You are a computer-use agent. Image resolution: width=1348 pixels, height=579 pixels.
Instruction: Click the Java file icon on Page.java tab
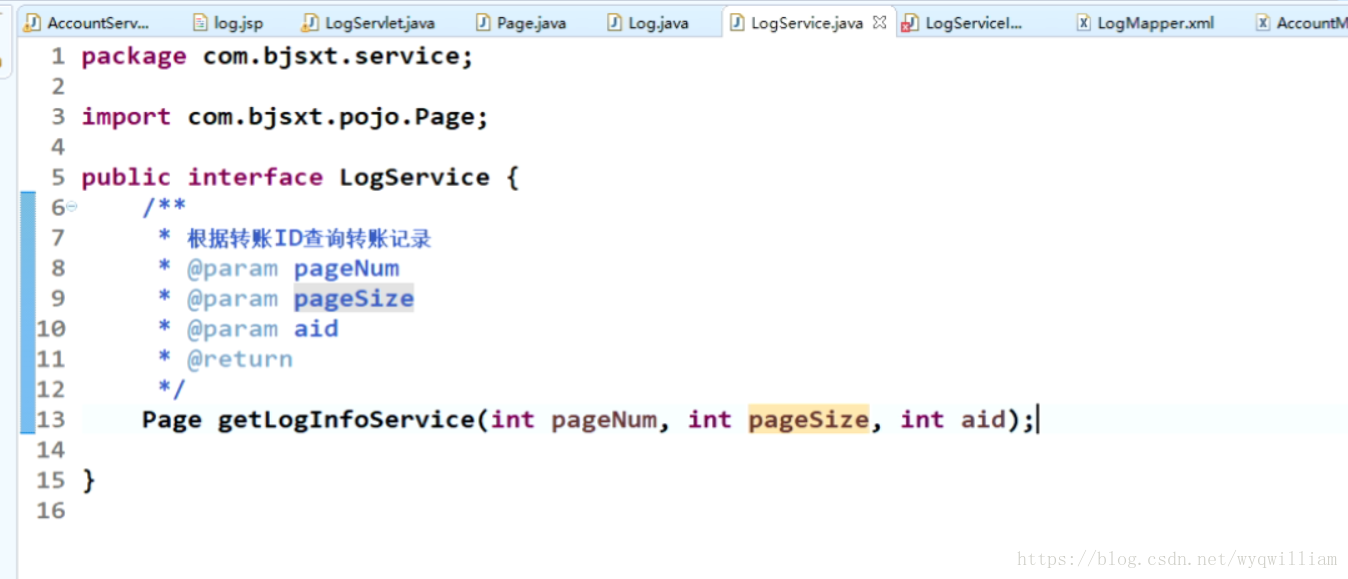click(483, 22)
